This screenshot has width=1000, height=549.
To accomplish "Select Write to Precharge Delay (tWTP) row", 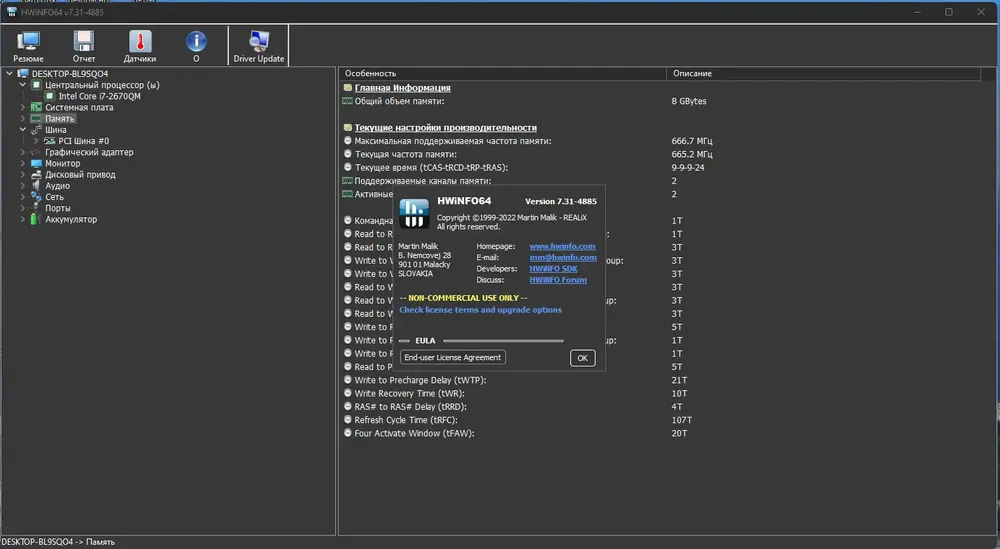I will point(420,380).
